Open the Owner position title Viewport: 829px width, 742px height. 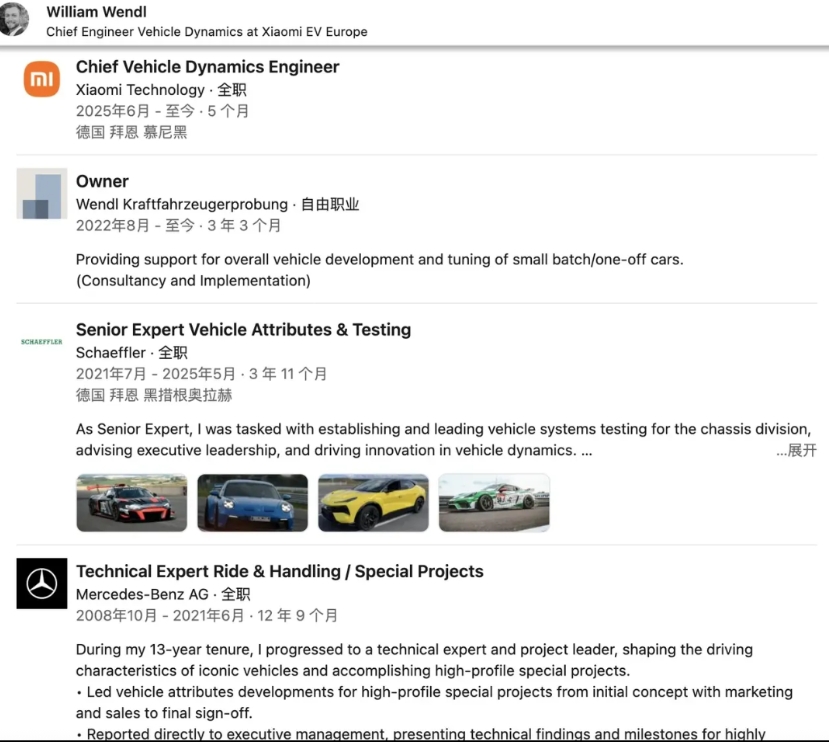(x=102, y=181)
